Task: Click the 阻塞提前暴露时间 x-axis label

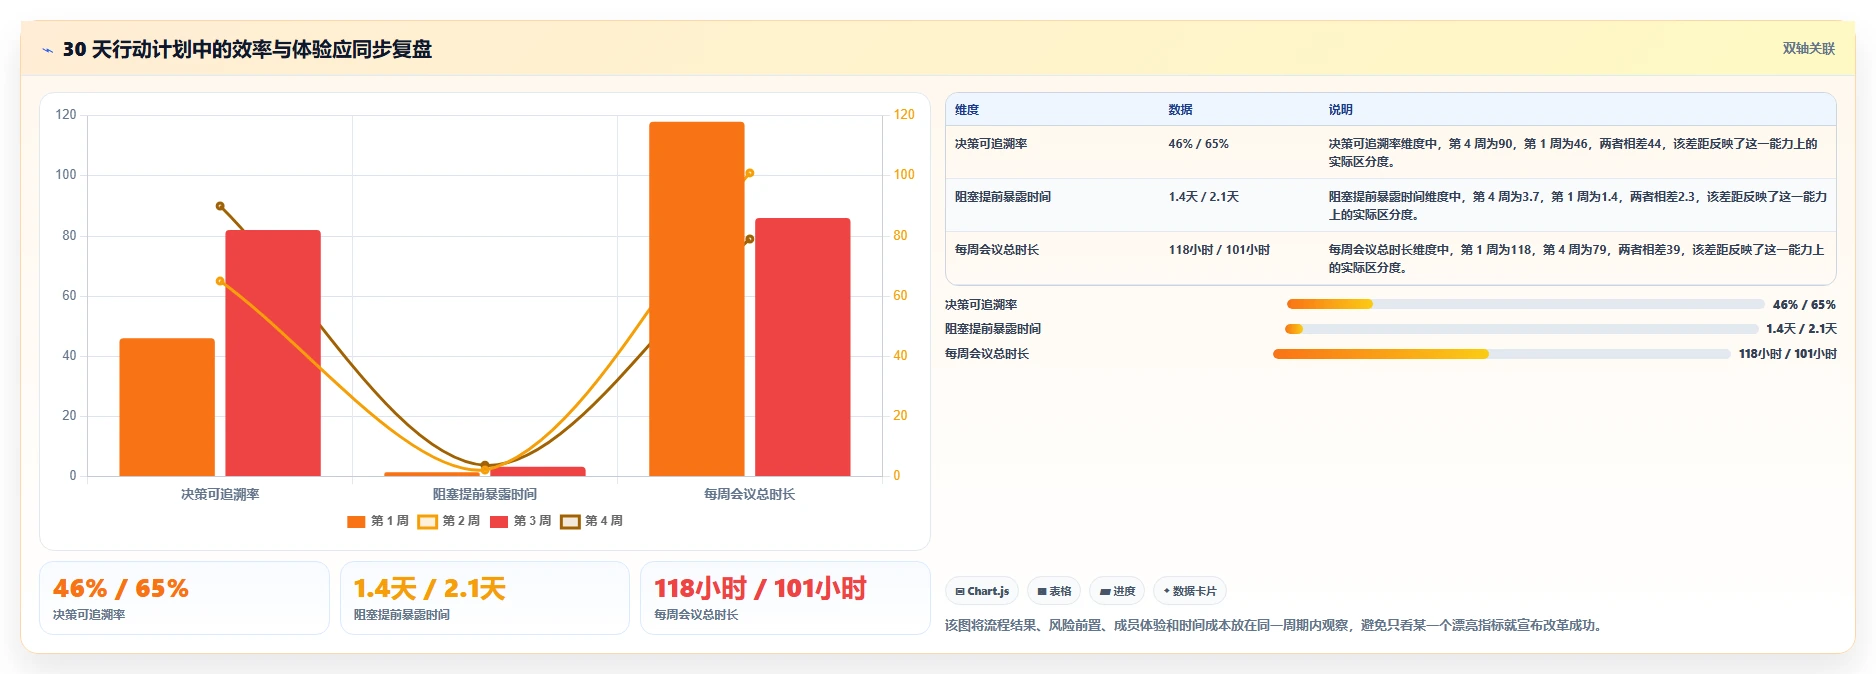Action: pos(485,494)
